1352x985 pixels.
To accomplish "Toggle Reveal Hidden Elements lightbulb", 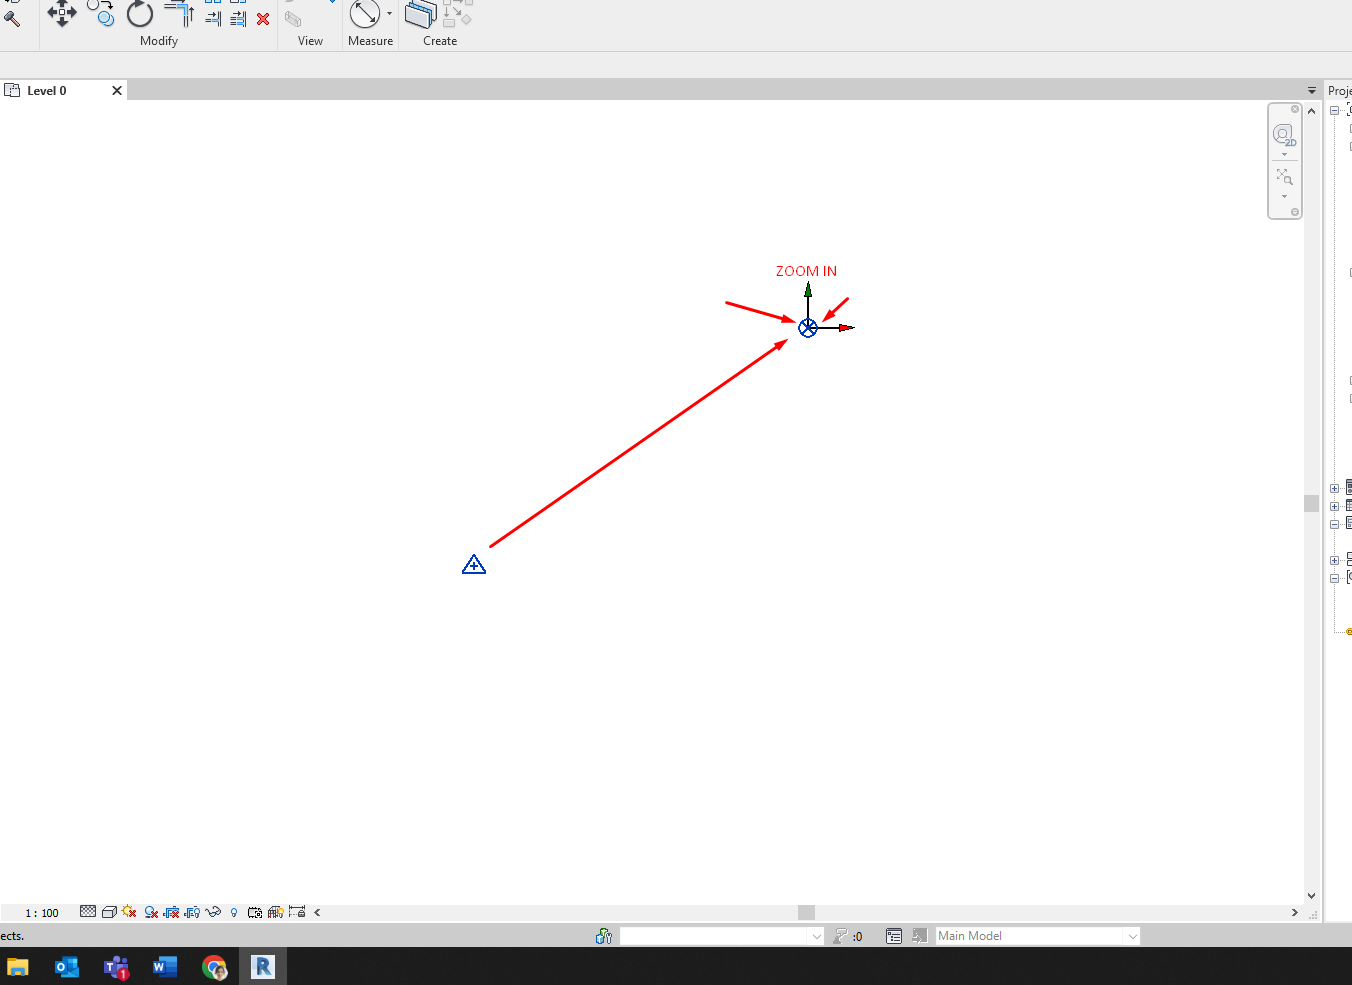I will [233, 912].
